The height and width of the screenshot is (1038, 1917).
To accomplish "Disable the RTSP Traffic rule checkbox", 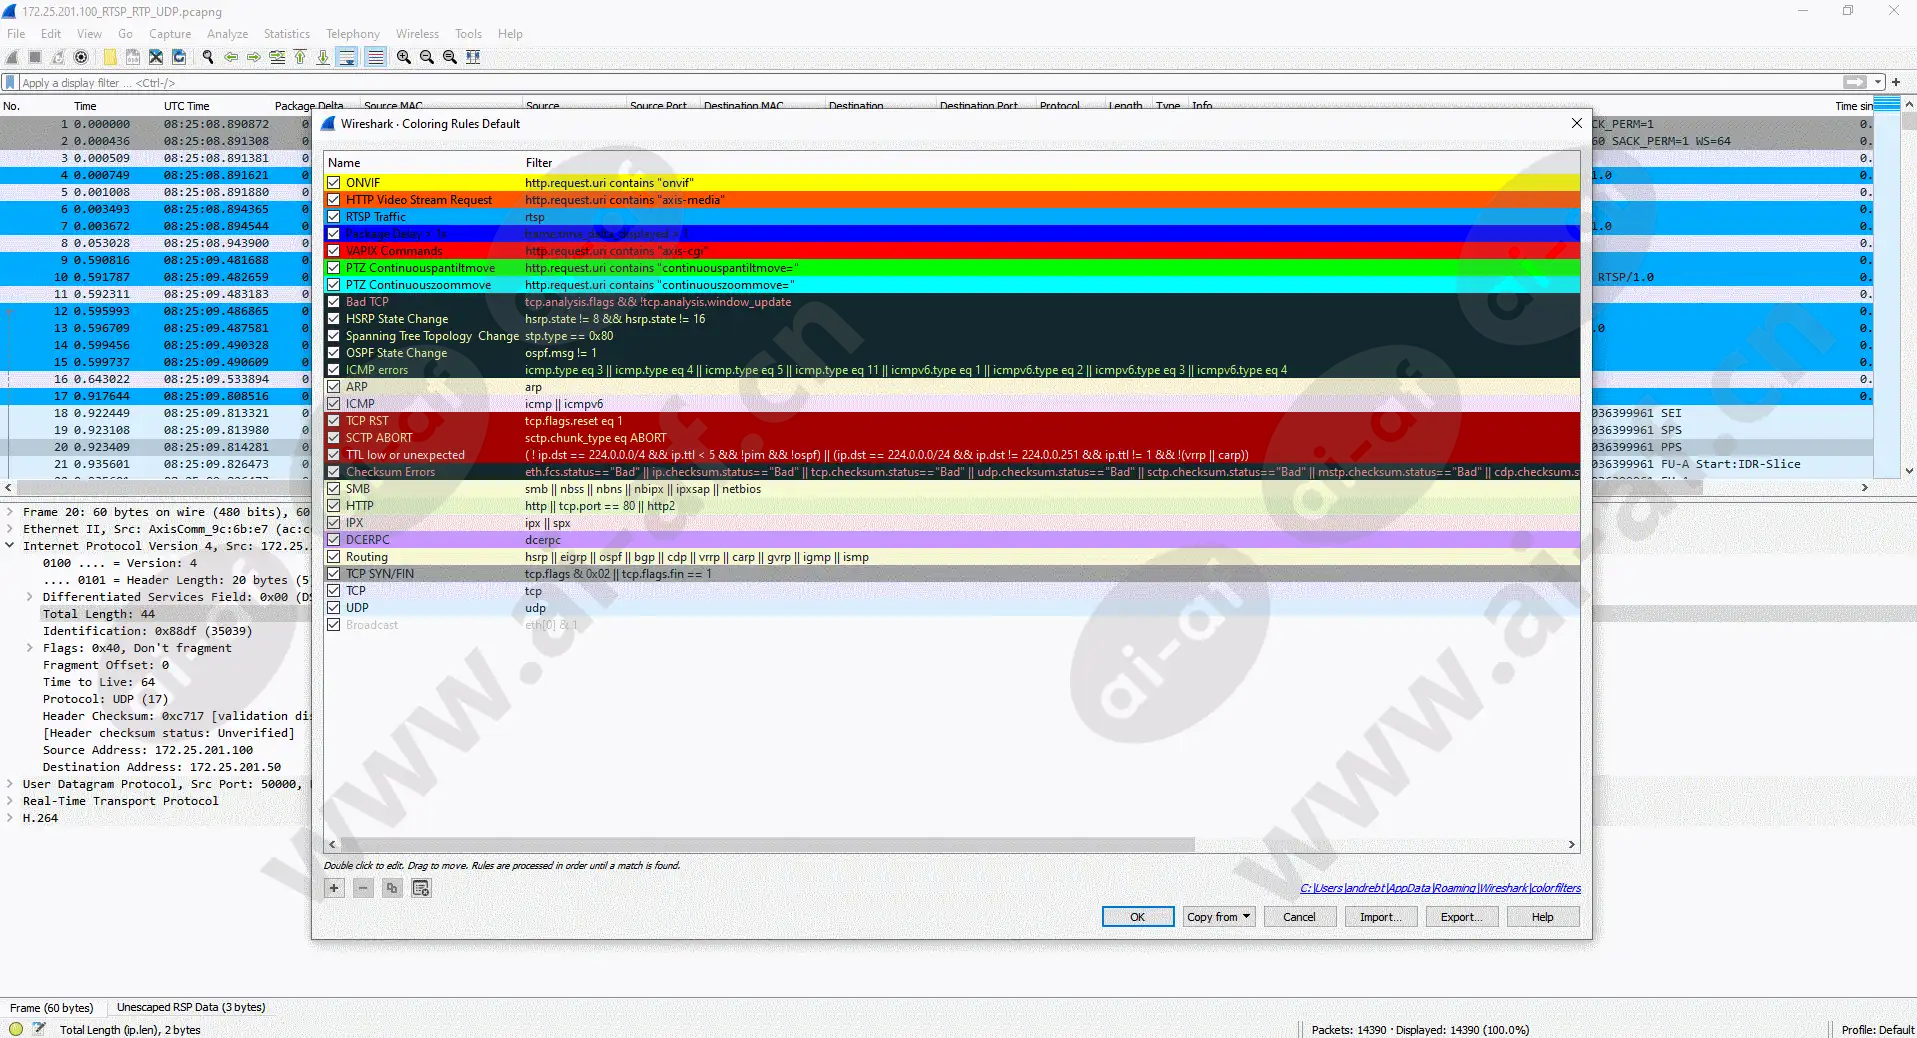I will [x=334, y=217].
